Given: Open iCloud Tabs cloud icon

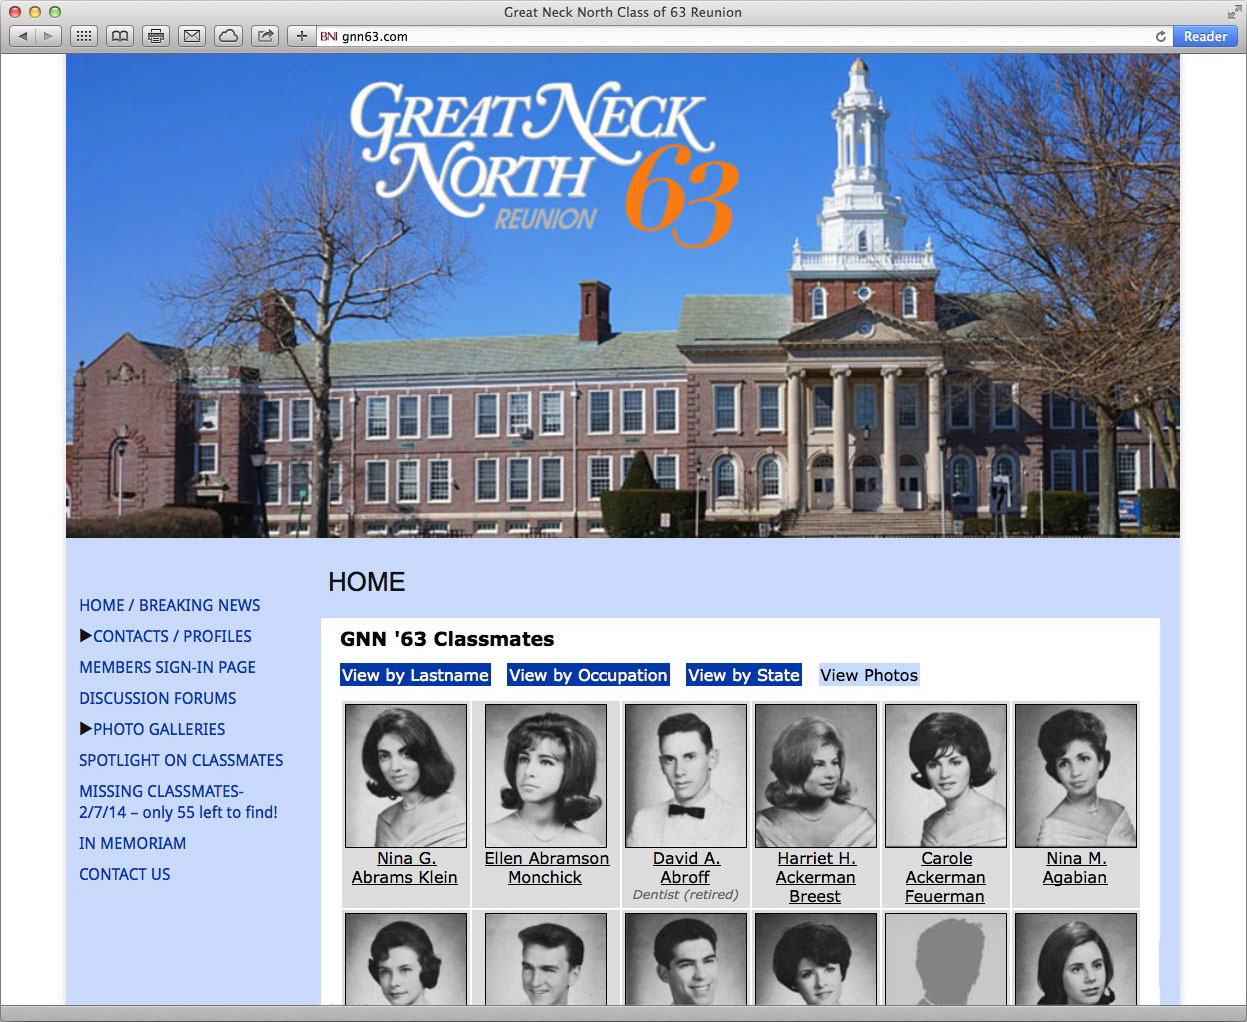Looking at the screenshot, I should [x=229, y=36].
